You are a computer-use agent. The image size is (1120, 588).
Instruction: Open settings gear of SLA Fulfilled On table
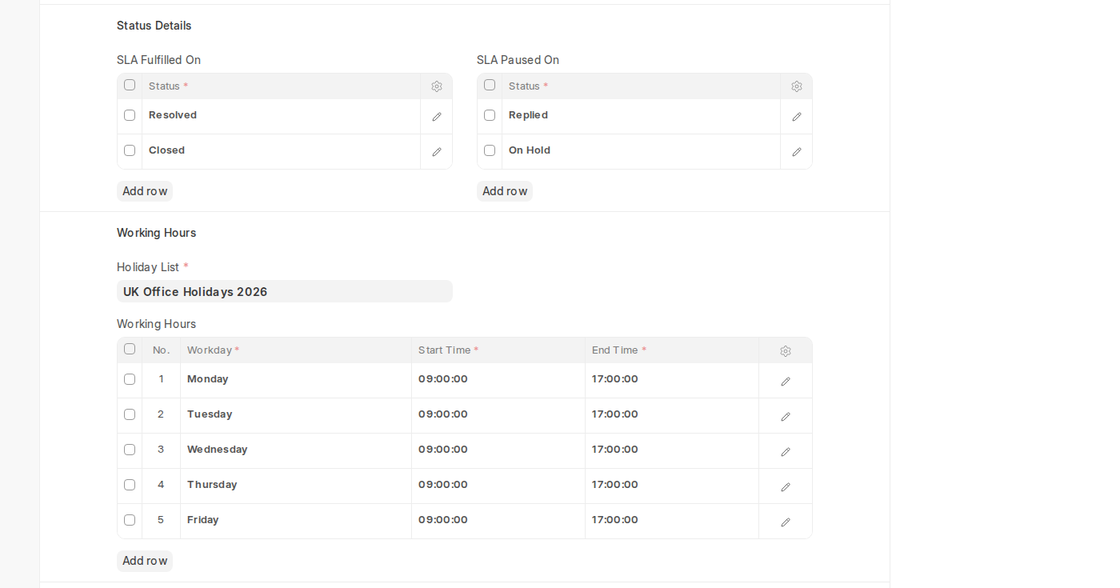(x=436, y=86)
